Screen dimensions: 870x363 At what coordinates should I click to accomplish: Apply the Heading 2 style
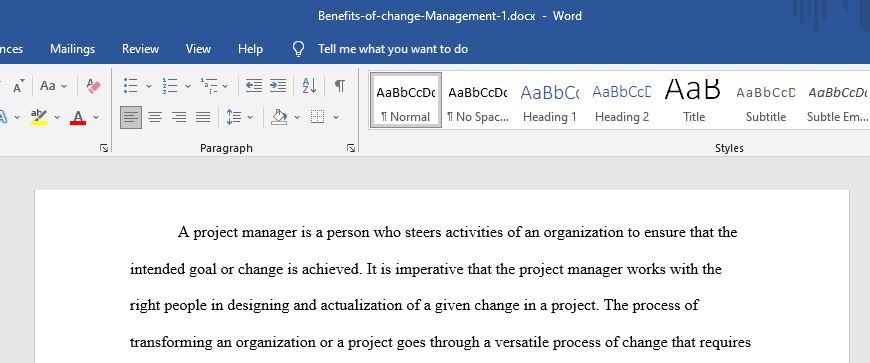(x=622, y=100)
